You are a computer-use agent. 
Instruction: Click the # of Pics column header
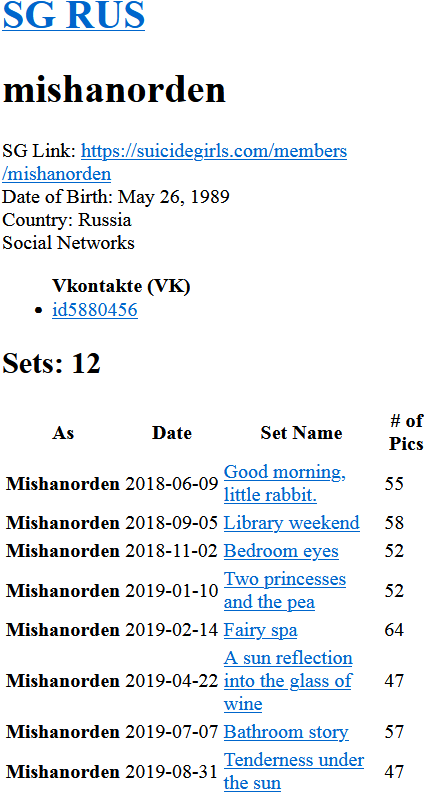(x=406, y=432)
